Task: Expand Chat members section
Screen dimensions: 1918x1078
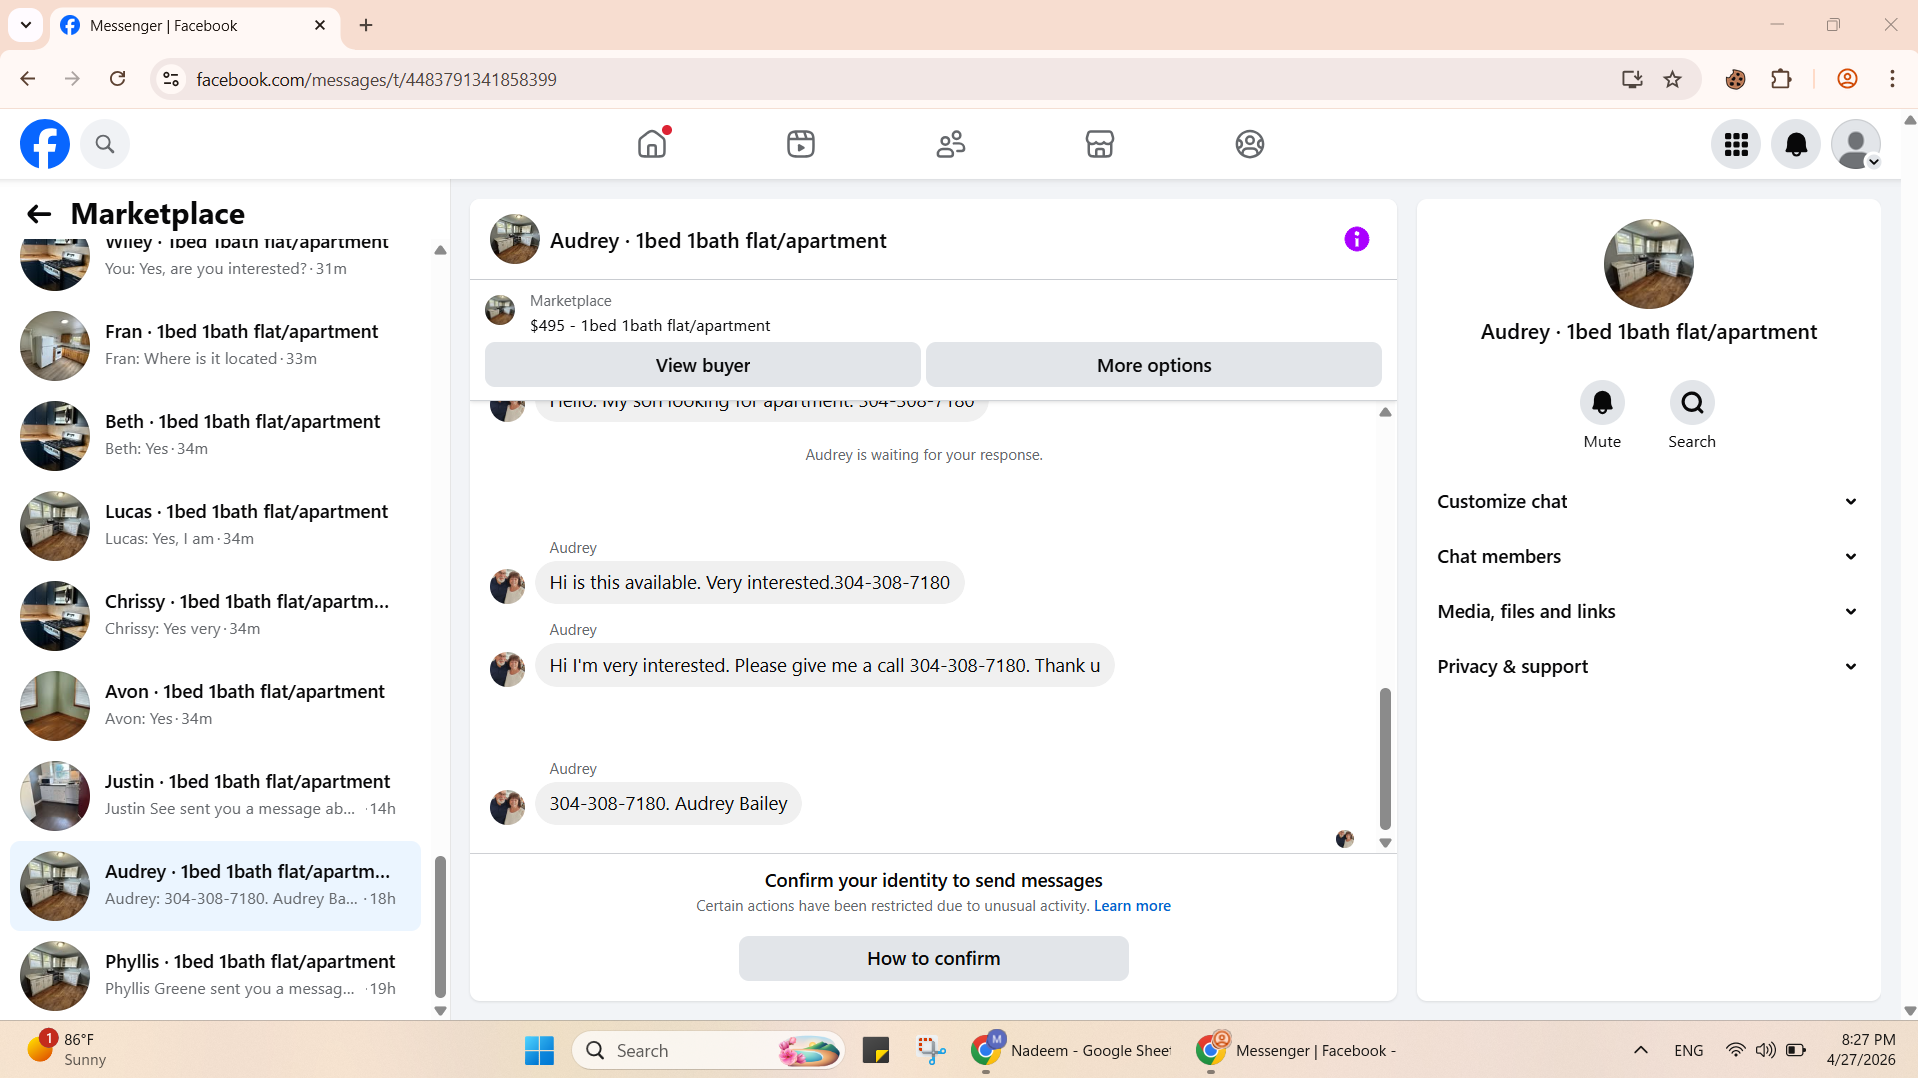Action: (1648, 557)
